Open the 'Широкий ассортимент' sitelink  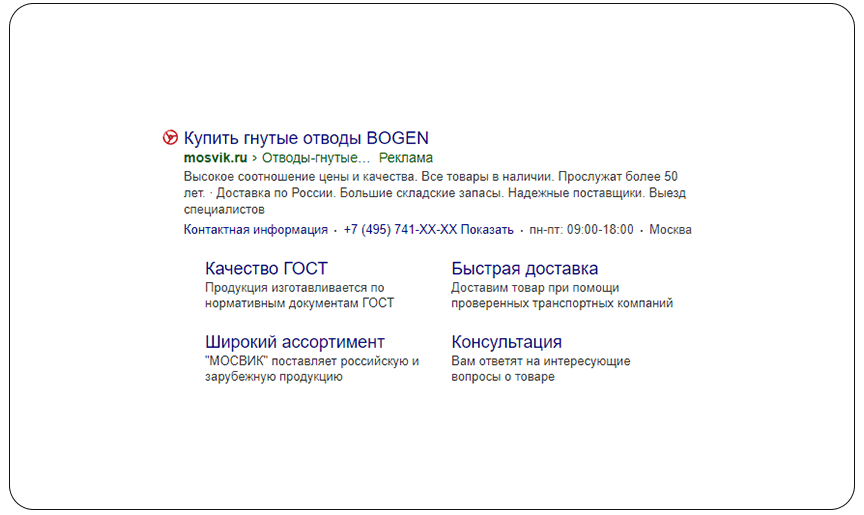pyautogui.click(x=295, y=342)
